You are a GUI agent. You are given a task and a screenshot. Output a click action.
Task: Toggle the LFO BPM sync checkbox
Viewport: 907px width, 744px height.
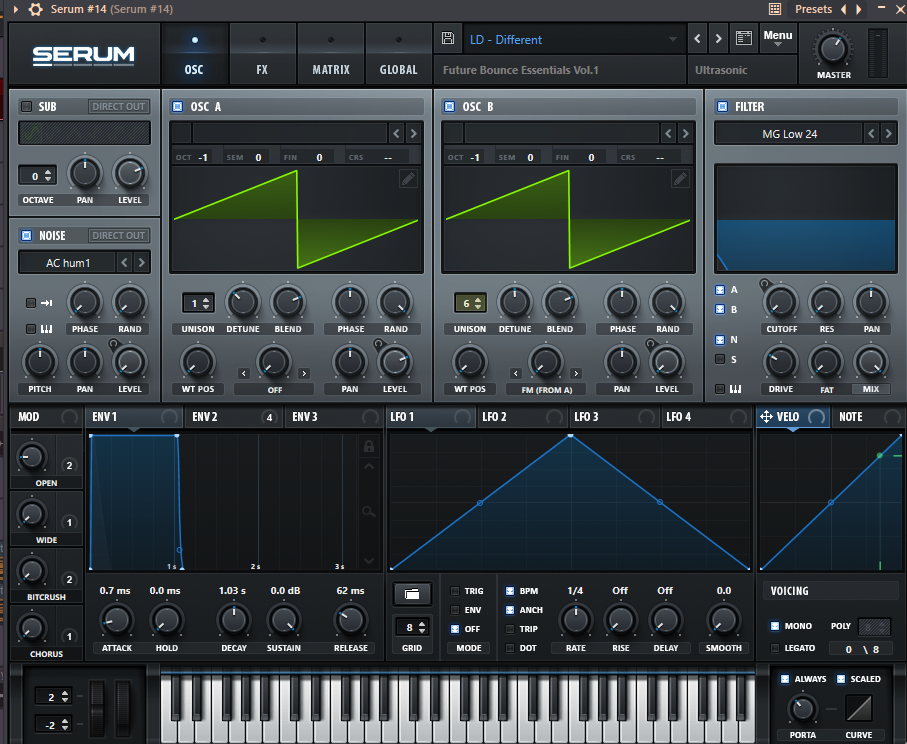[x=510, y=591]
